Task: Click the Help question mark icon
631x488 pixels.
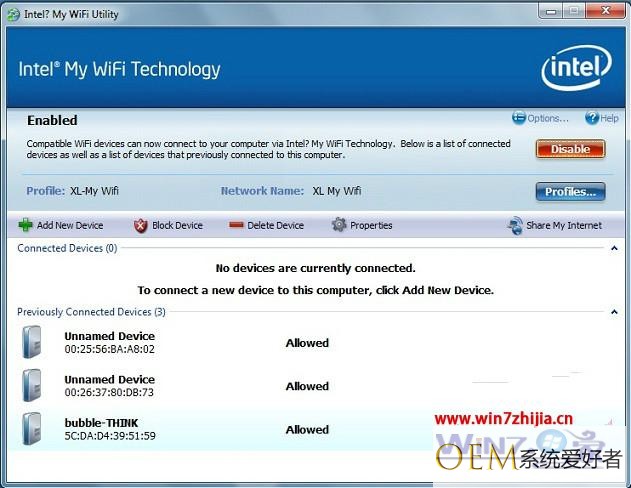Action: 592,118
